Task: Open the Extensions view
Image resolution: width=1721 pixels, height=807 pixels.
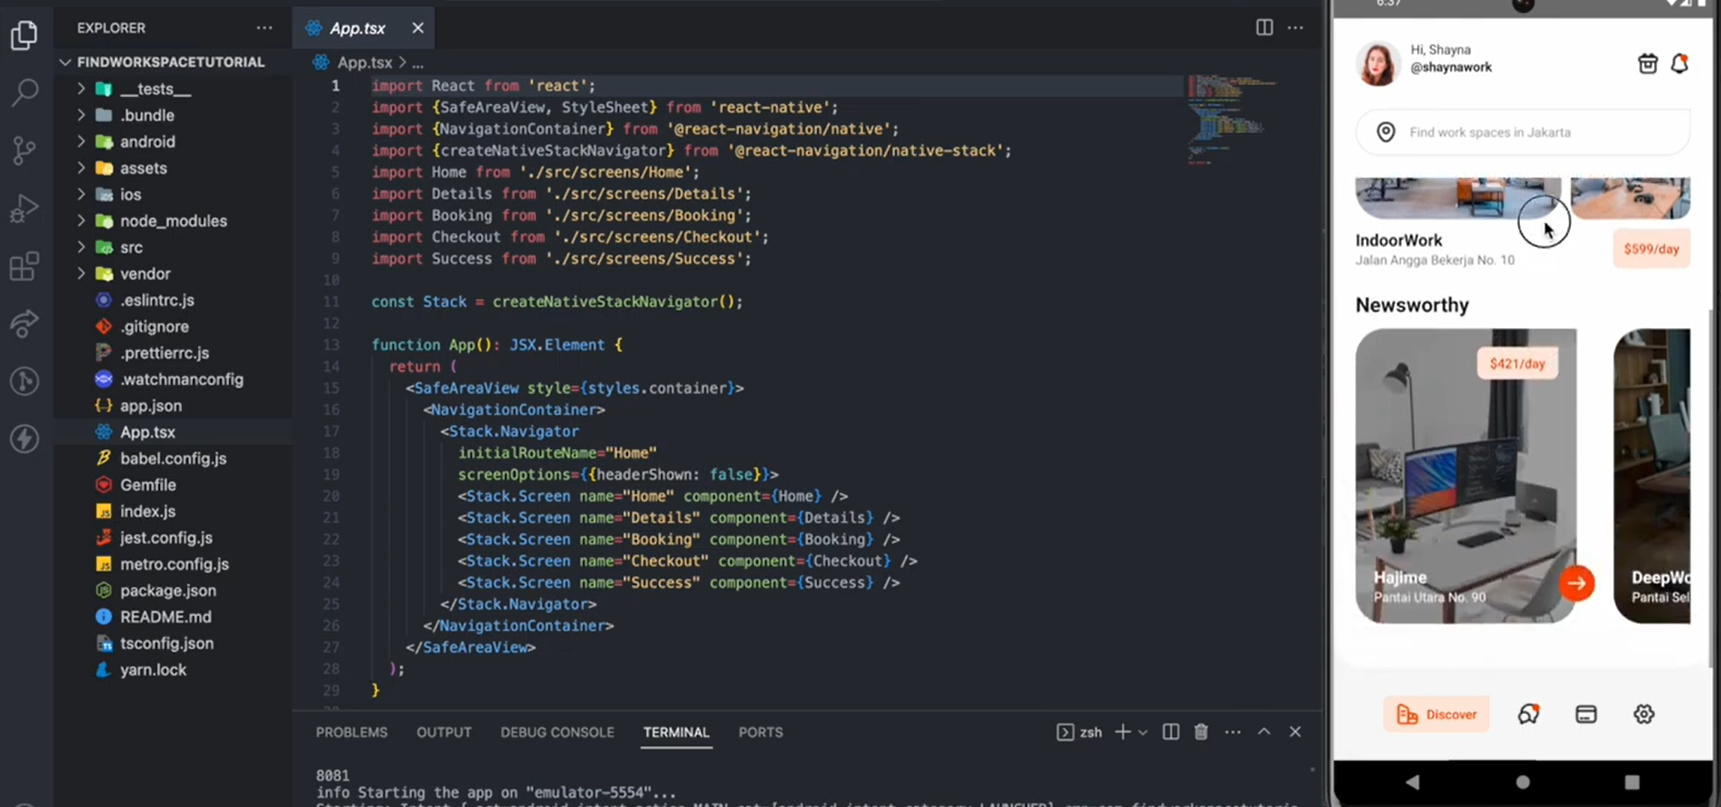Action: [24, 266]
